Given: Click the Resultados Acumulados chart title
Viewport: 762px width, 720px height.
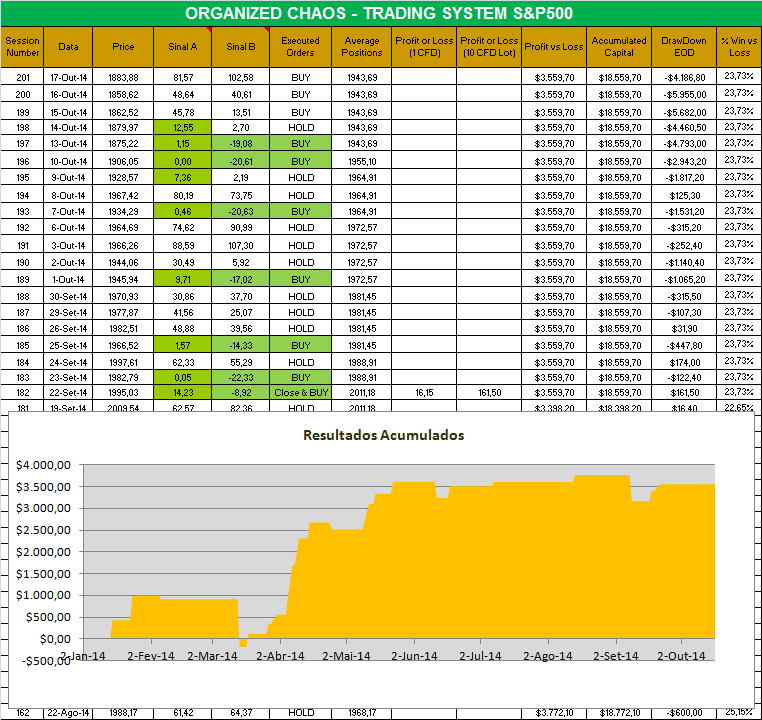Looking at the screenshot, I should [383, 435].
